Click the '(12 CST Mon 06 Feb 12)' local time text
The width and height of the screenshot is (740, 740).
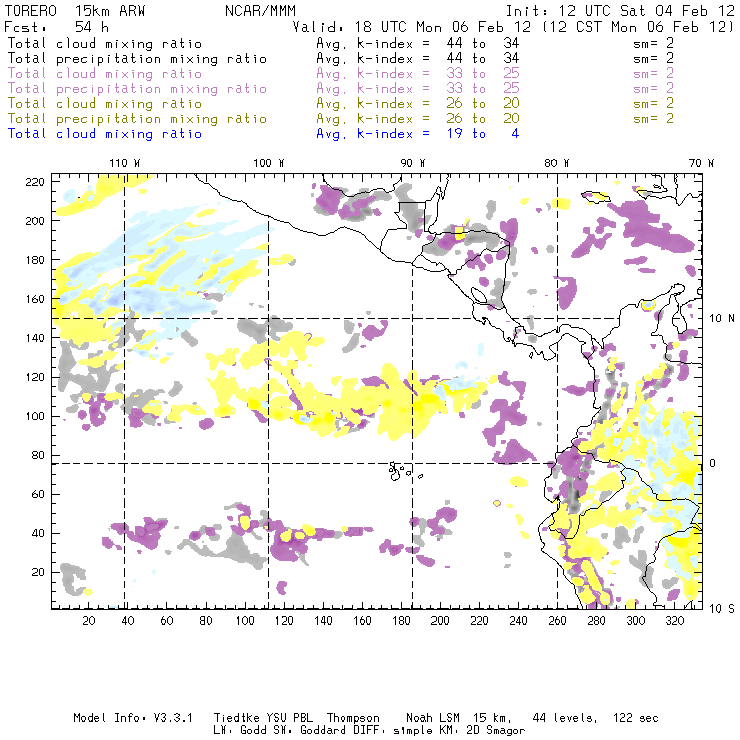[x=638, y=26]
